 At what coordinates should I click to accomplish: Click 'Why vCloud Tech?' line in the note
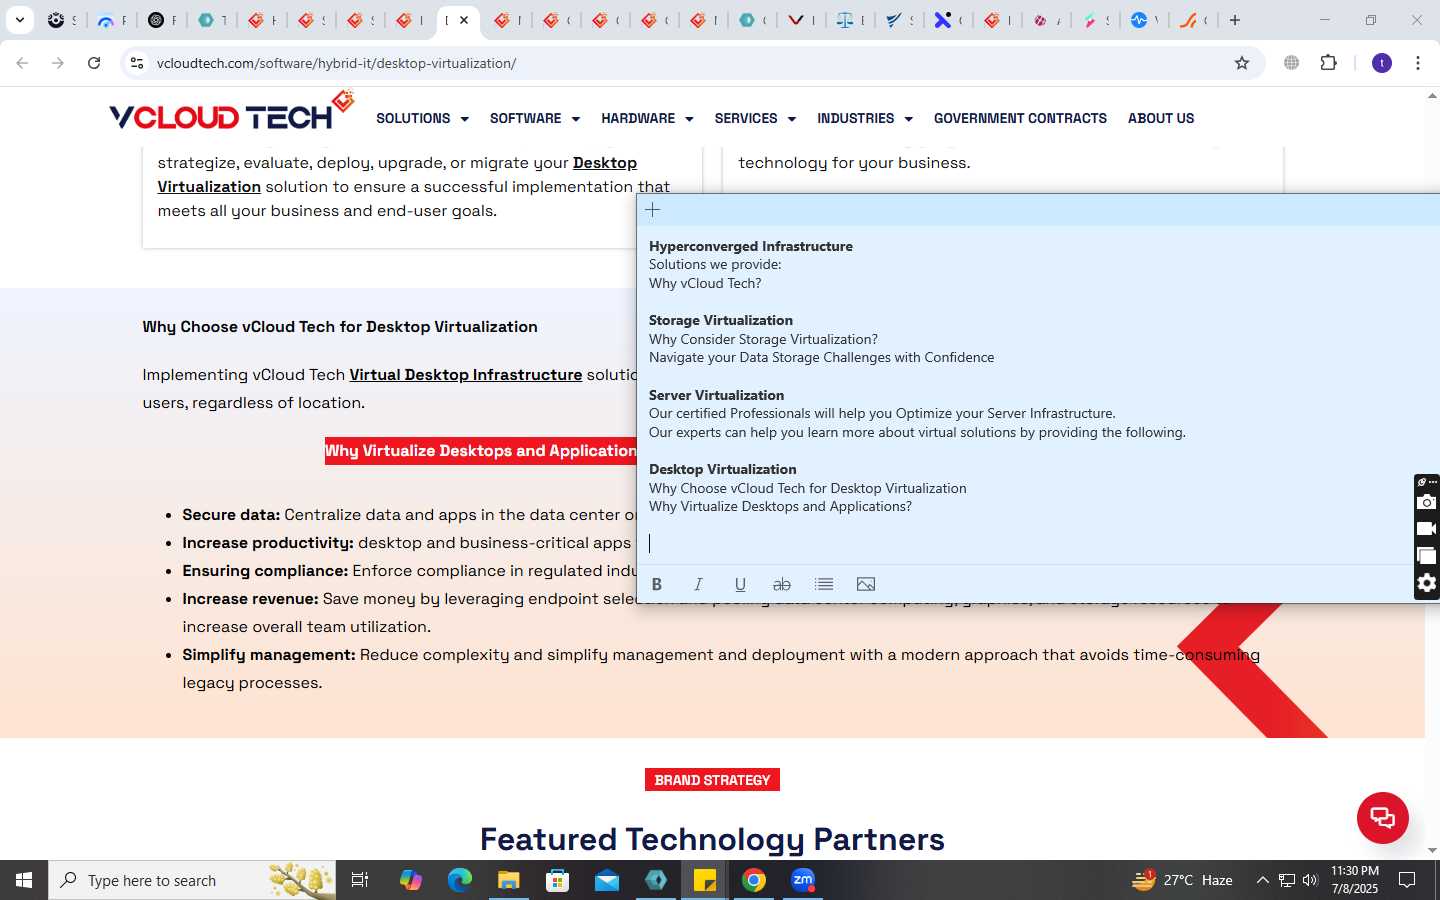click(x=705, y=283)
